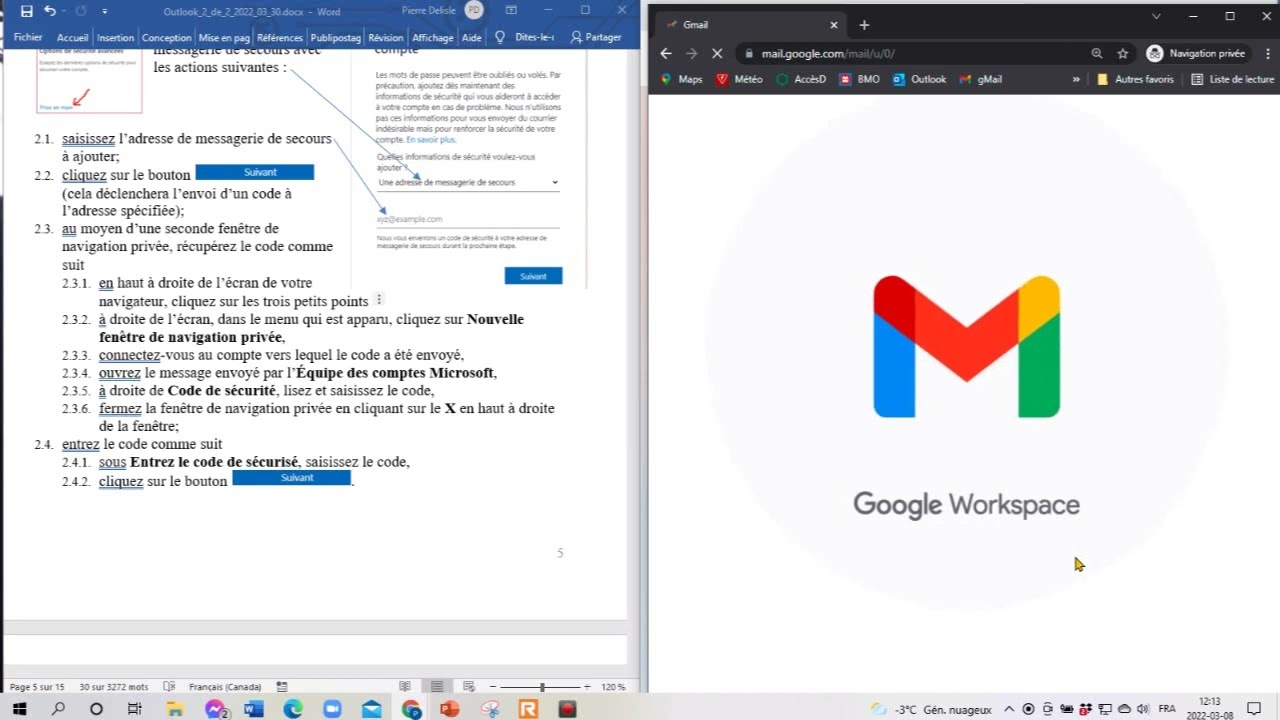The width and height of the screenshot is (1280, 720).
Task: Open the Météo bookmark
Action: tap(739, 79)
